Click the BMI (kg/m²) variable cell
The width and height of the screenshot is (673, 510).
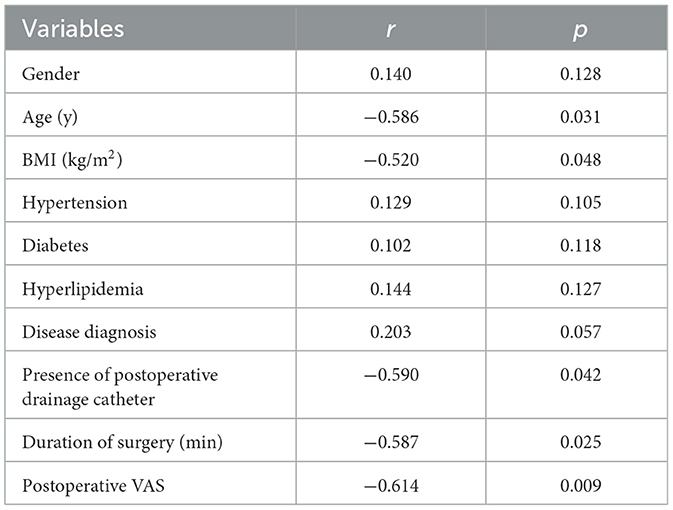pyautogui.click(x=66, y=159)
